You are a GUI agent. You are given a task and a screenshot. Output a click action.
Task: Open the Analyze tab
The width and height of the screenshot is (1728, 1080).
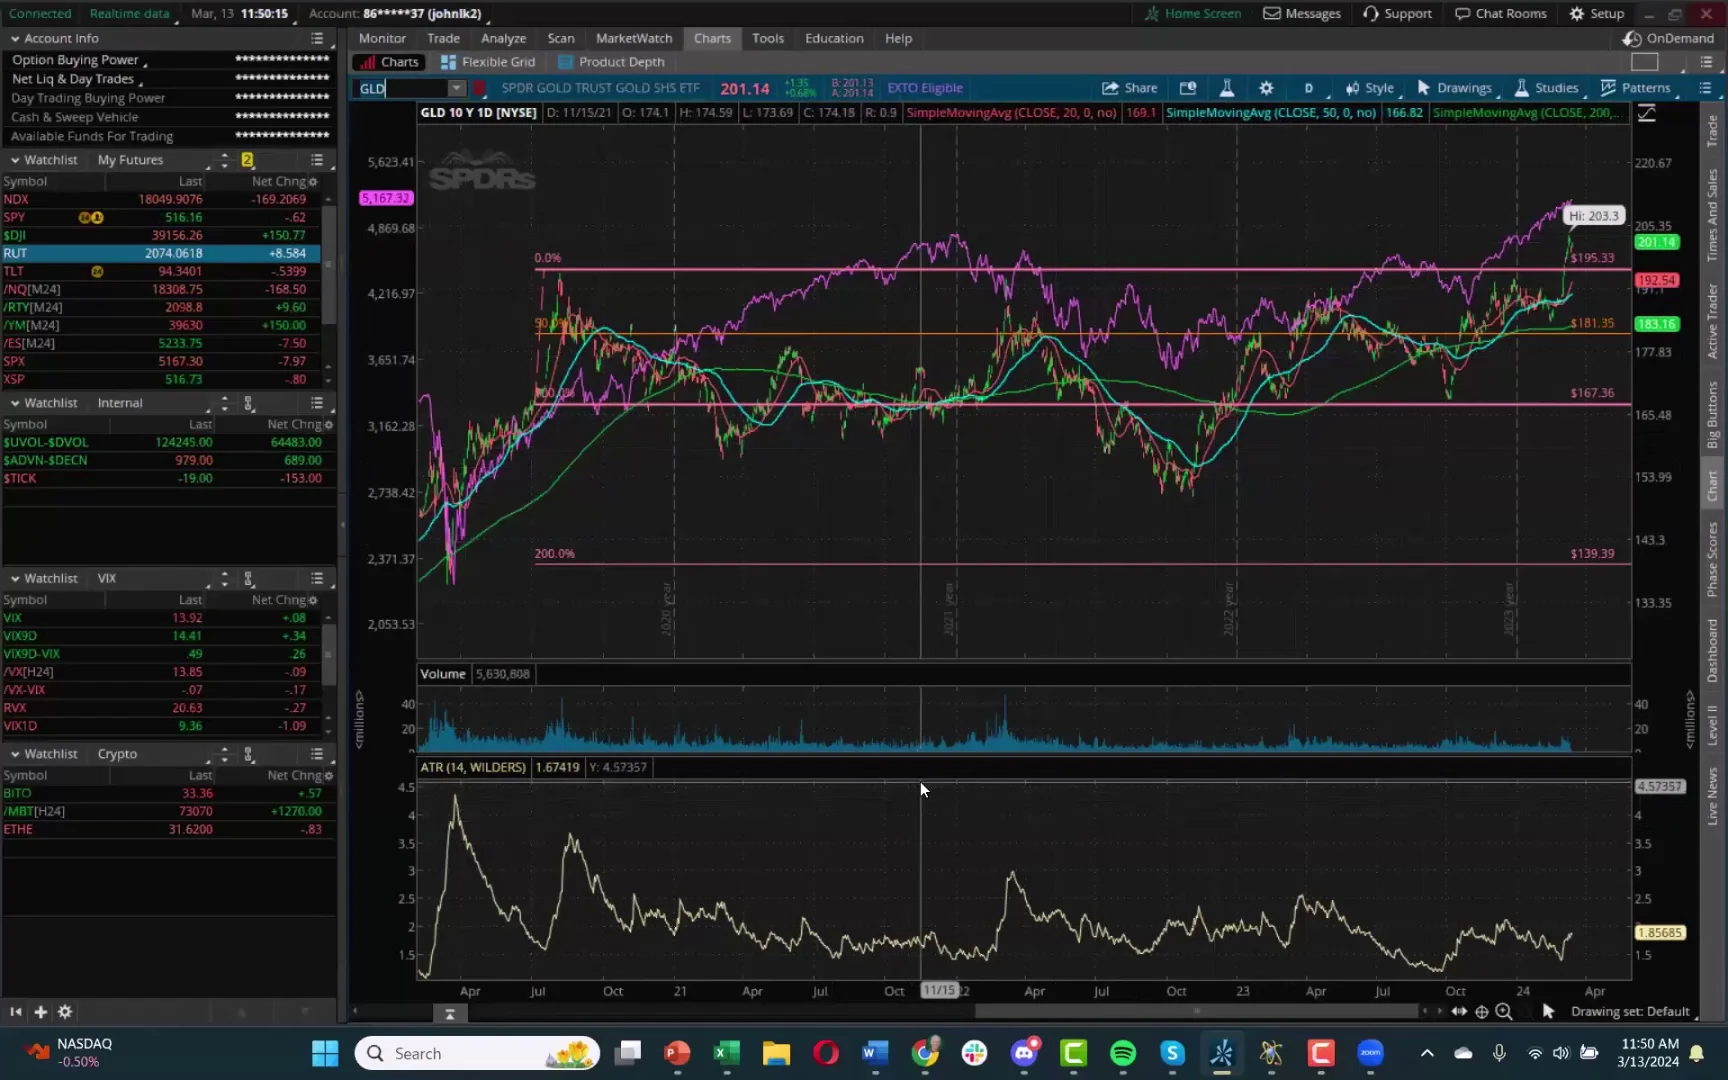point(503,38)
